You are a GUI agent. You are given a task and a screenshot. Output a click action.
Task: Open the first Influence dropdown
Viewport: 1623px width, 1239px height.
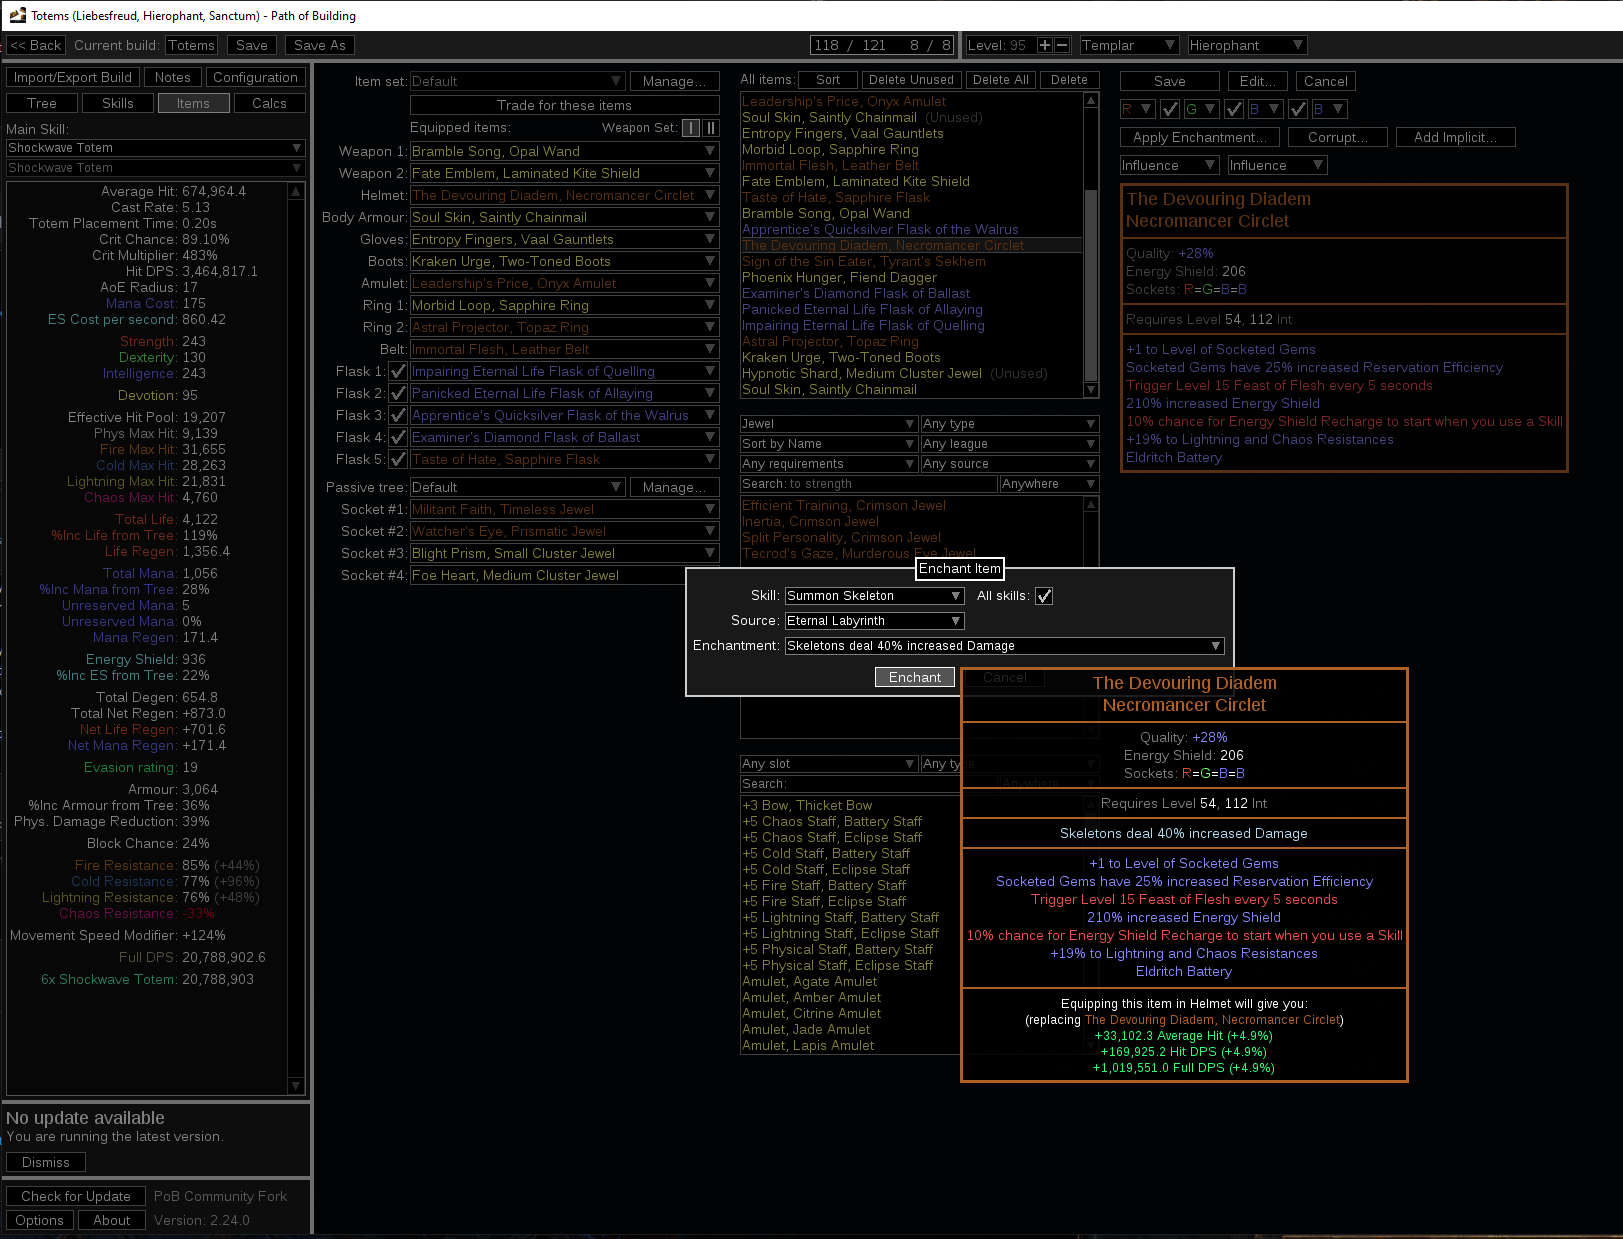click(1170, 165)
